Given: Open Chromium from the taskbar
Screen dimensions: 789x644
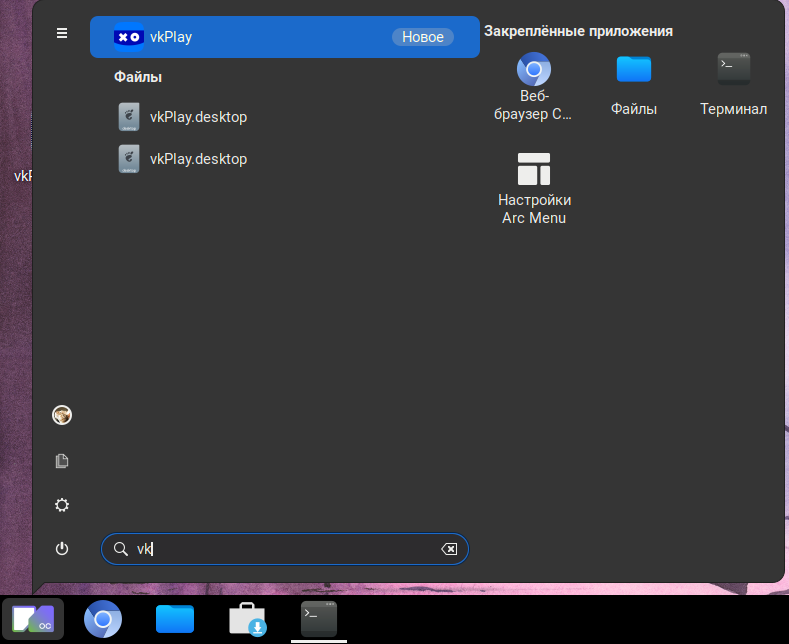Looking at the screenshot, I should (103, 620).
